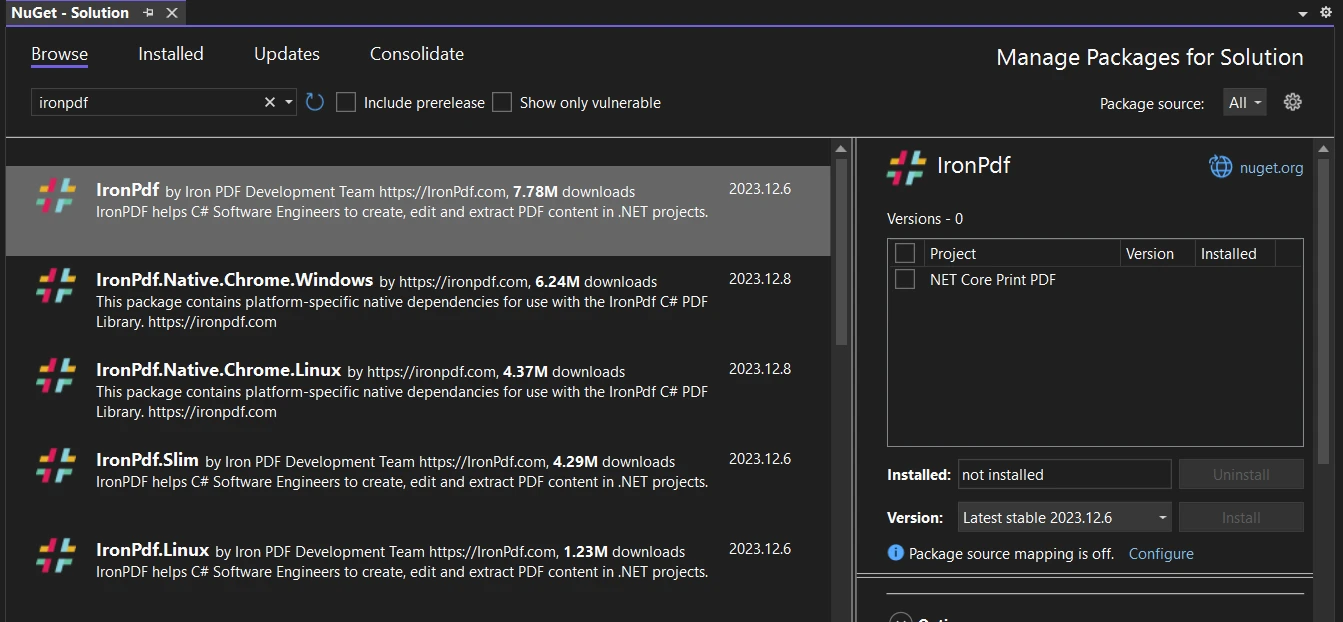This screenshot has width=1343, height=622.
Task: Click the IronPdf.Native.Chrome.Windows package icon
Action: (56, 286)
